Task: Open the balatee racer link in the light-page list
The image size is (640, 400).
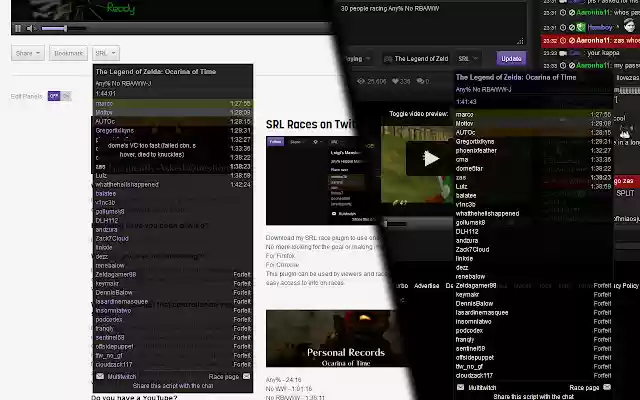Action: click(106, 193)
